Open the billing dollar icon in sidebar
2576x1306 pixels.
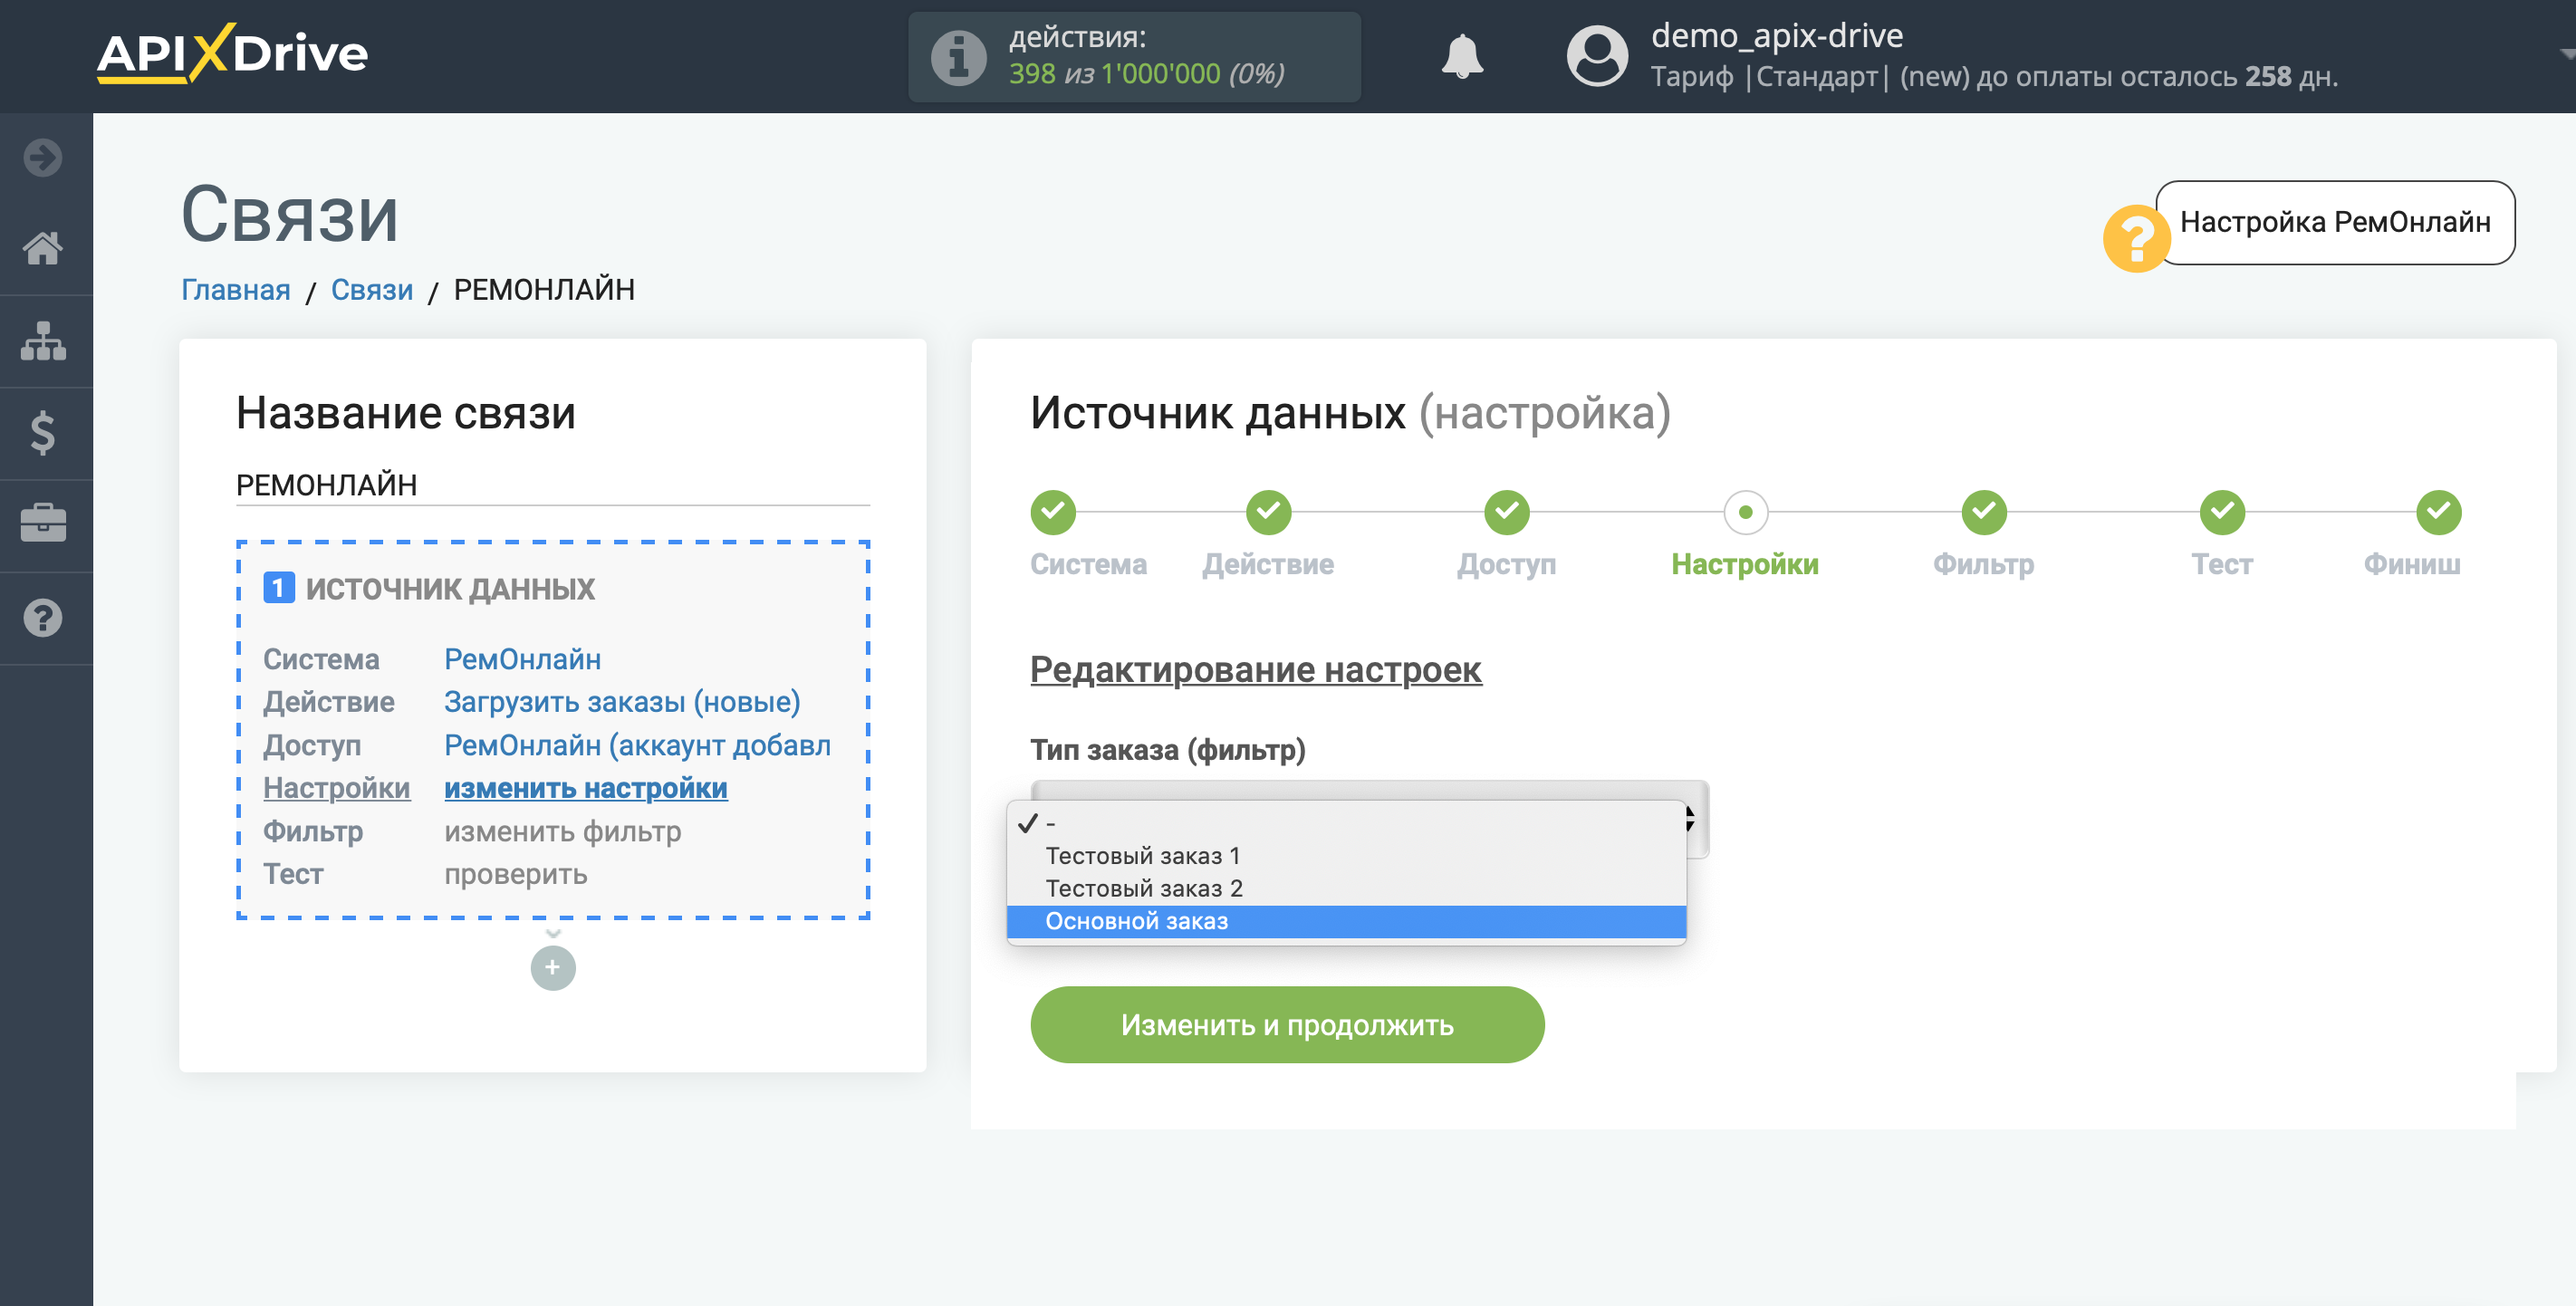pos(43,433)
